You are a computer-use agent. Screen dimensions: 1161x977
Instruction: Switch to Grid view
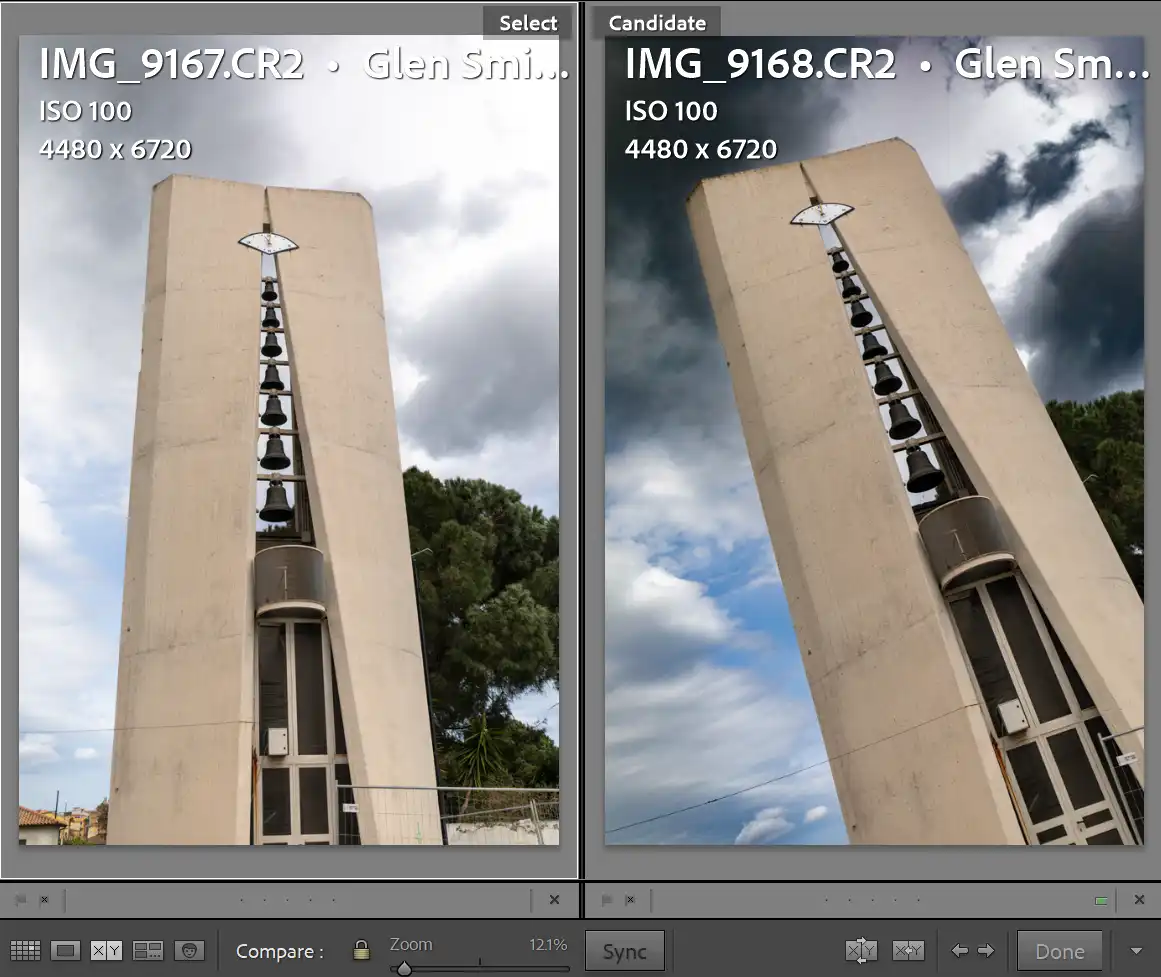click(25, 951)
